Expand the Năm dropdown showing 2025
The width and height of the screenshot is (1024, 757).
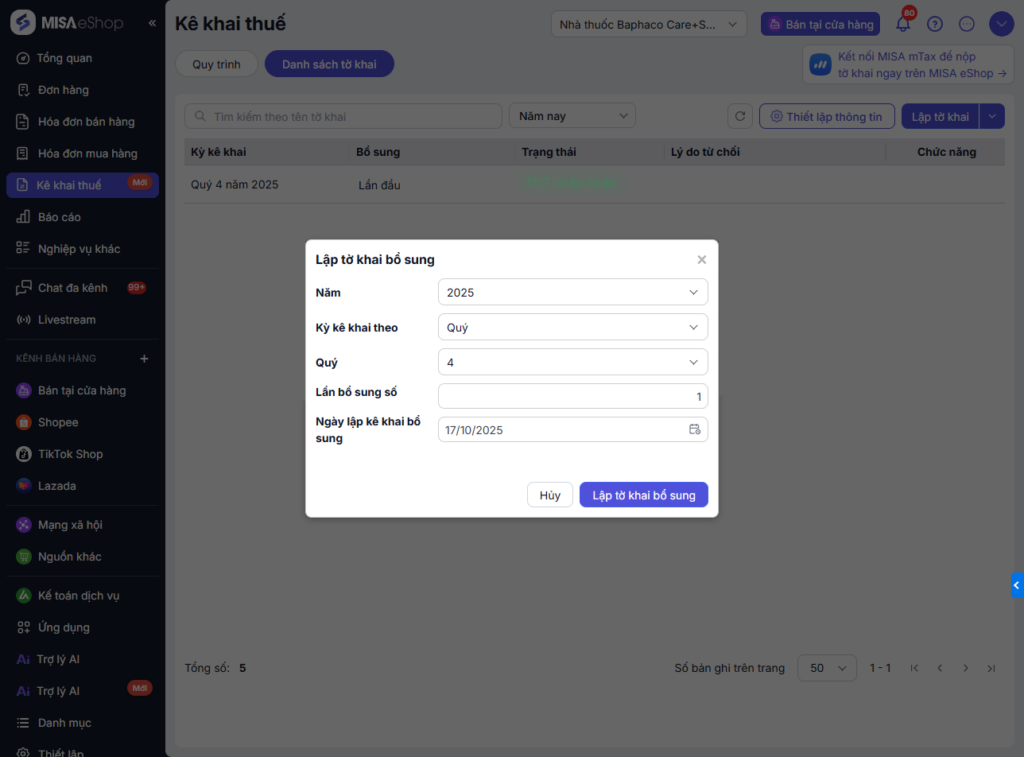tap(573, 292)
